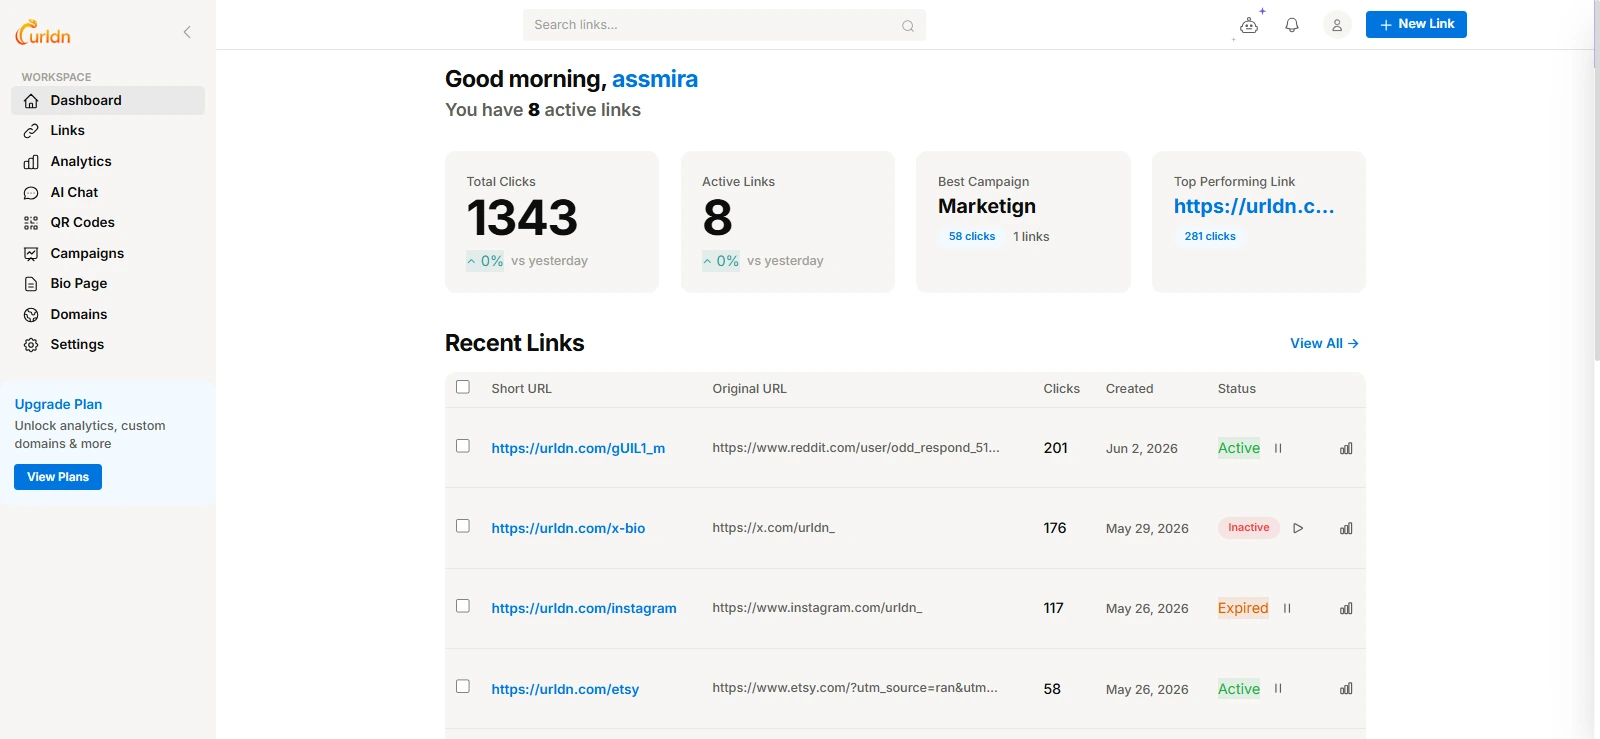Open the Dashboard page in sidebar
1600x739 pixels.
108,100
